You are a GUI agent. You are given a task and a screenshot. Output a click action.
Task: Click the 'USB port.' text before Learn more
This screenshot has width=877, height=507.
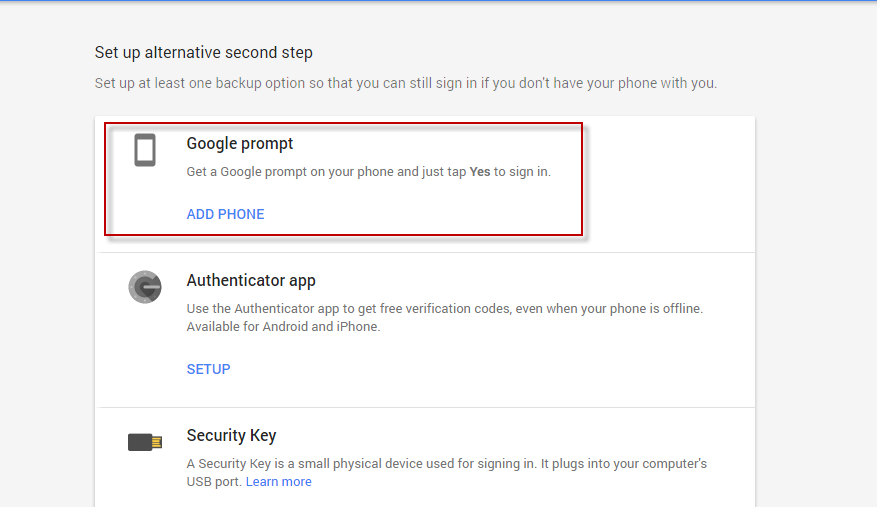[x=214, y=482]
